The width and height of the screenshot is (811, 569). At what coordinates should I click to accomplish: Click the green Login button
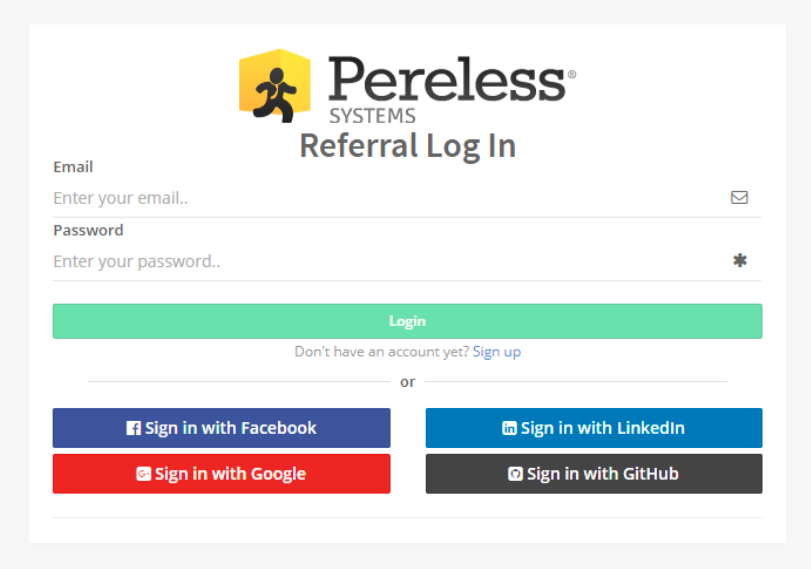point(407,321)
